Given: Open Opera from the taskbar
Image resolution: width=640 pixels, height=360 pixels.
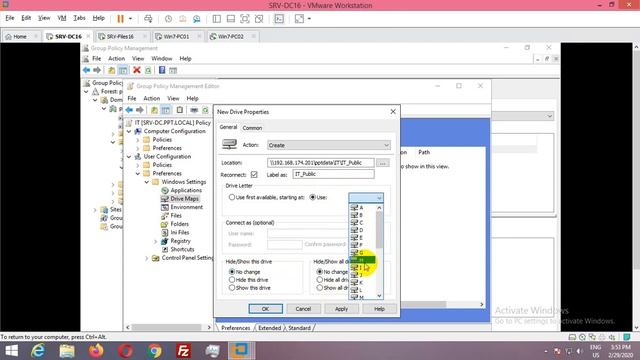Looking at the screenshot, I should [125, 351].
